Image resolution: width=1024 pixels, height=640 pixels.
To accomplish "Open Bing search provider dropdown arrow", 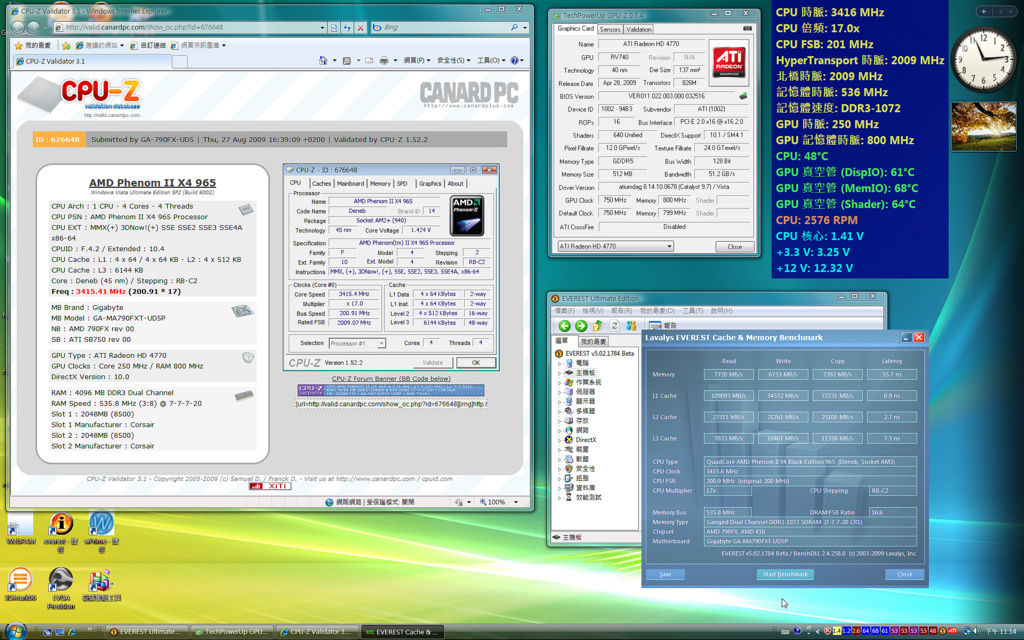I will click(524, 27).
